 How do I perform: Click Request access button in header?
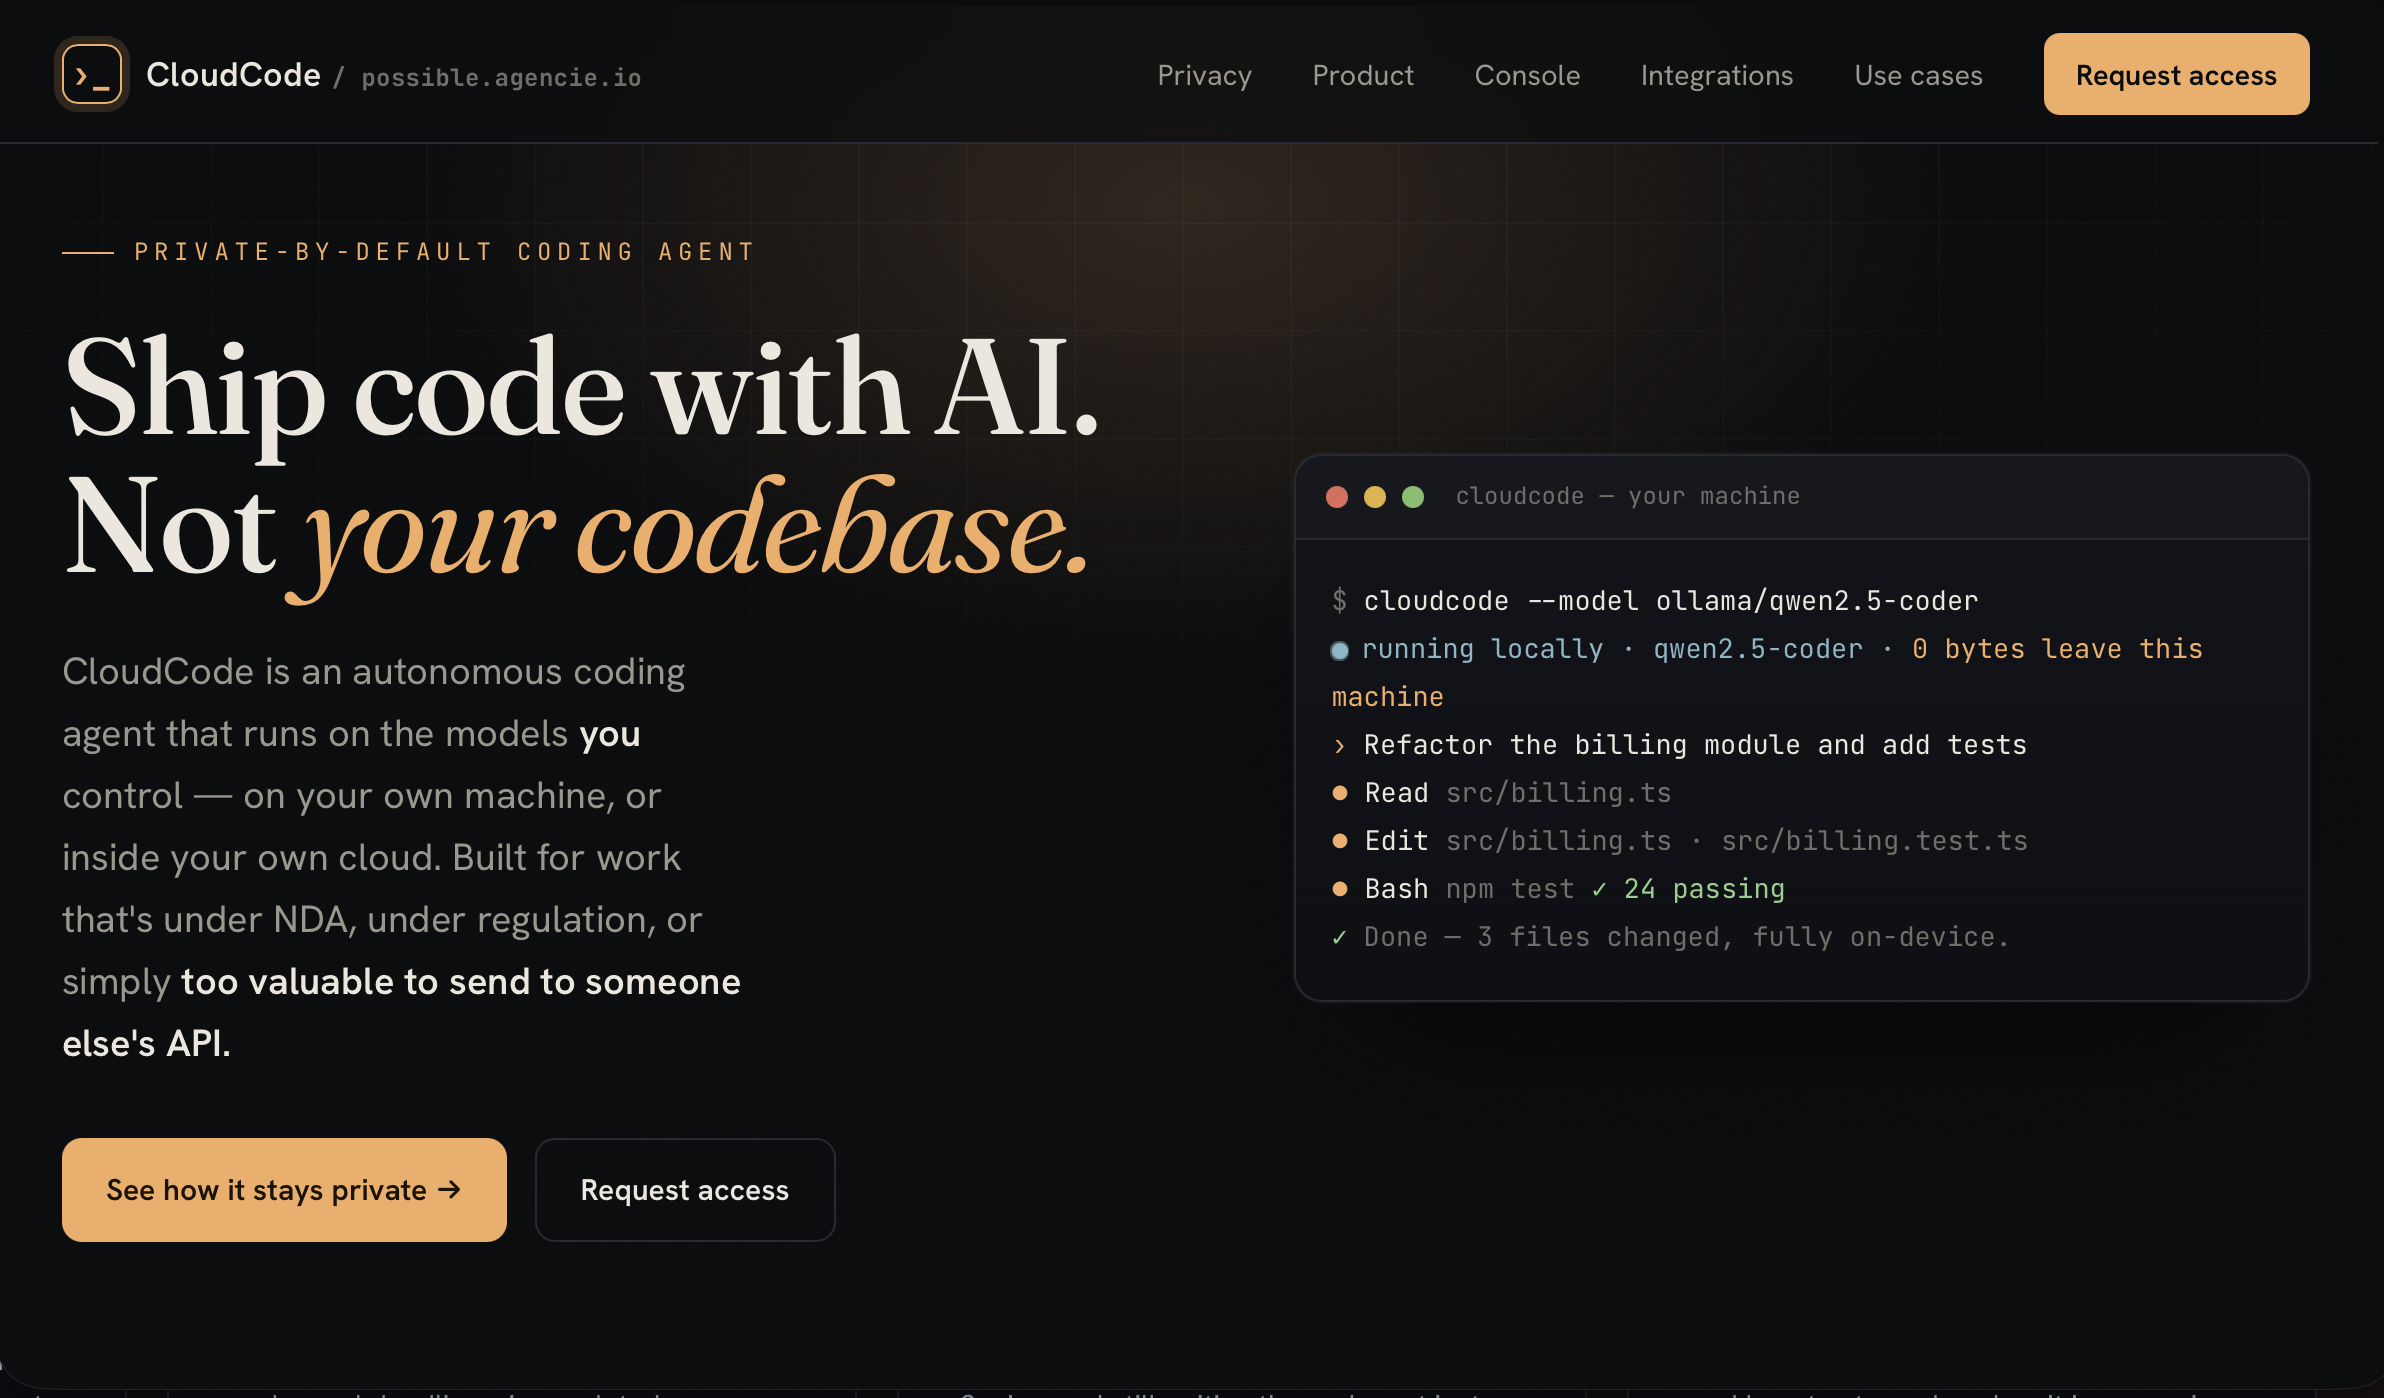tap(2176, 74)
